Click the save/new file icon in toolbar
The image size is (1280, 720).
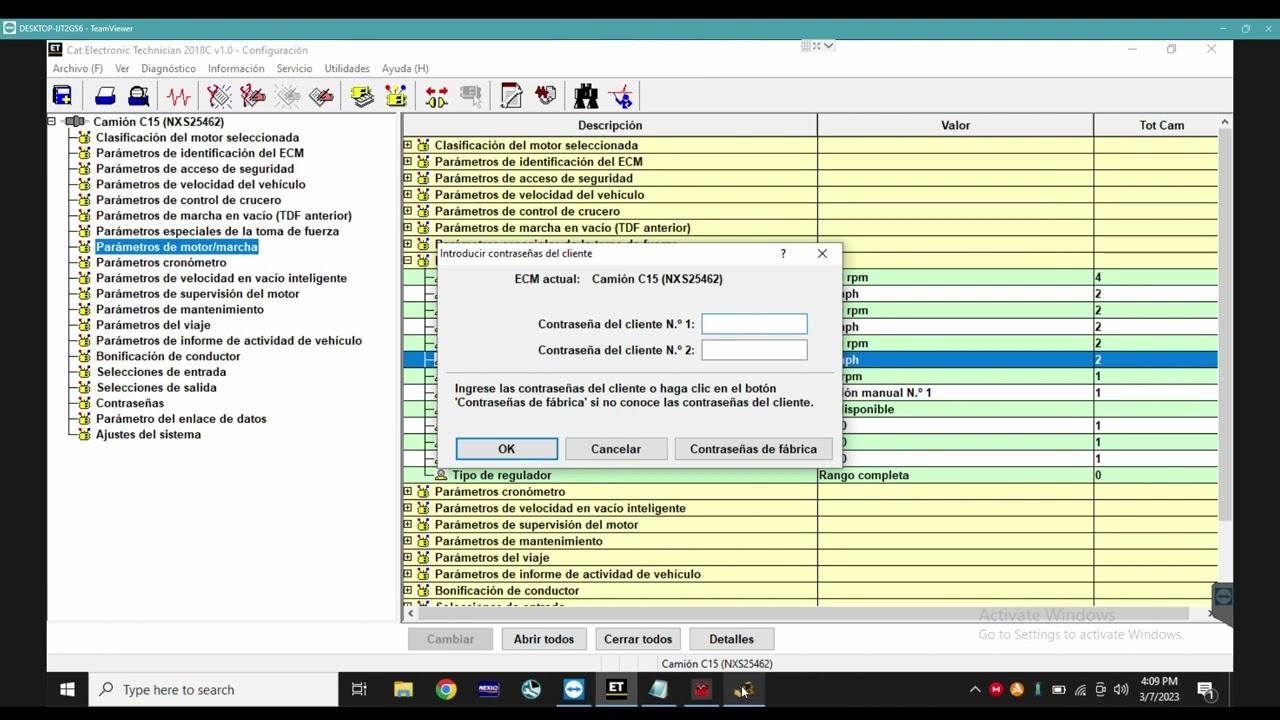62,96
